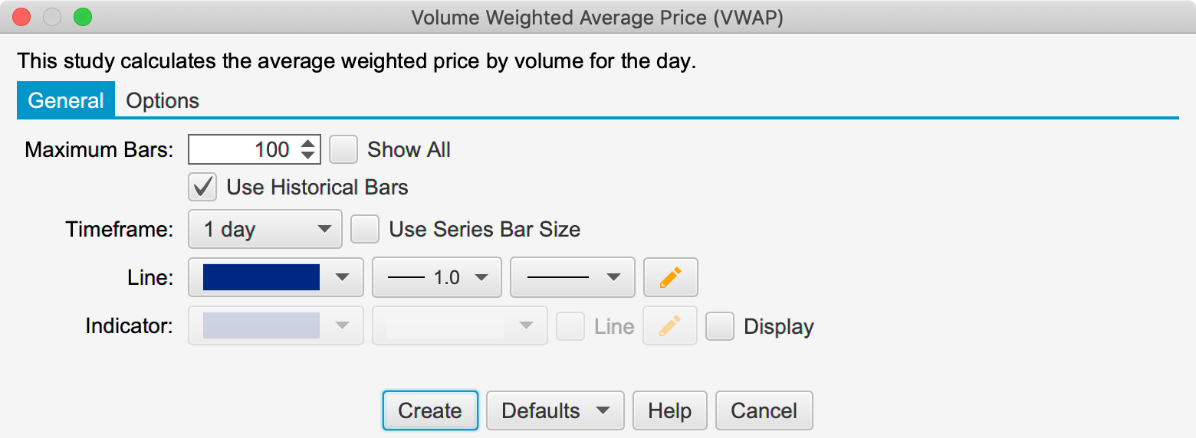Enable the Indicator Display checkbox
Image resolution: width=1196 pixels, height=438 pixels.
click(720, 326)
